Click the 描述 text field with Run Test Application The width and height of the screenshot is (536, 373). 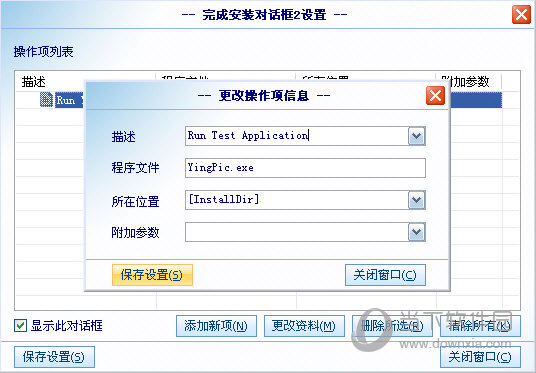[297, 136]
